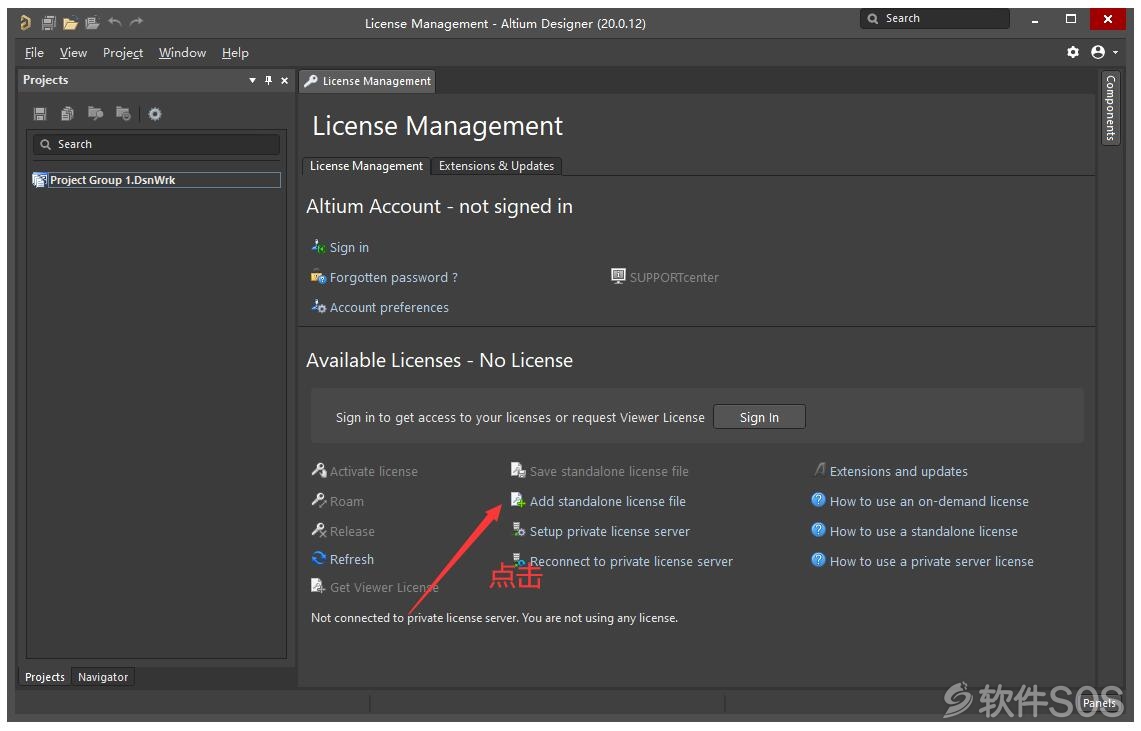The width and height of the screenshot is (1141, 731).
Task: Open How to use an on-demand license
Action: coord(929,501)
